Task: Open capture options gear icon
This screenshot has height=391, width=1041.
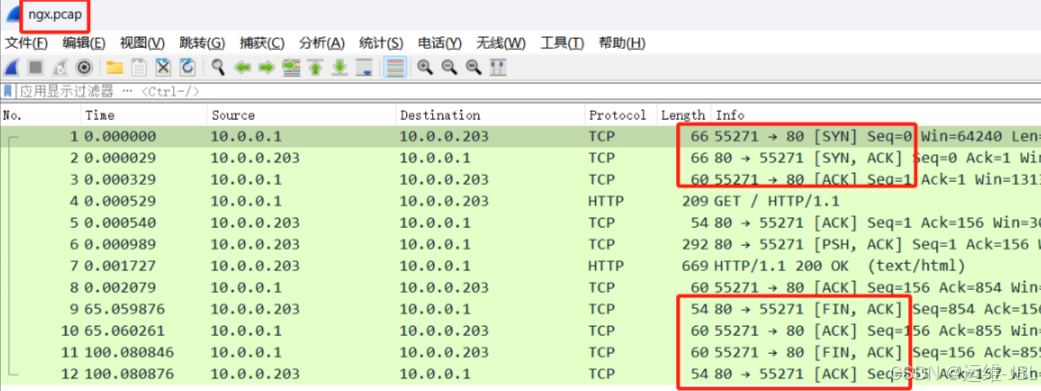Action: click(84, 67)
